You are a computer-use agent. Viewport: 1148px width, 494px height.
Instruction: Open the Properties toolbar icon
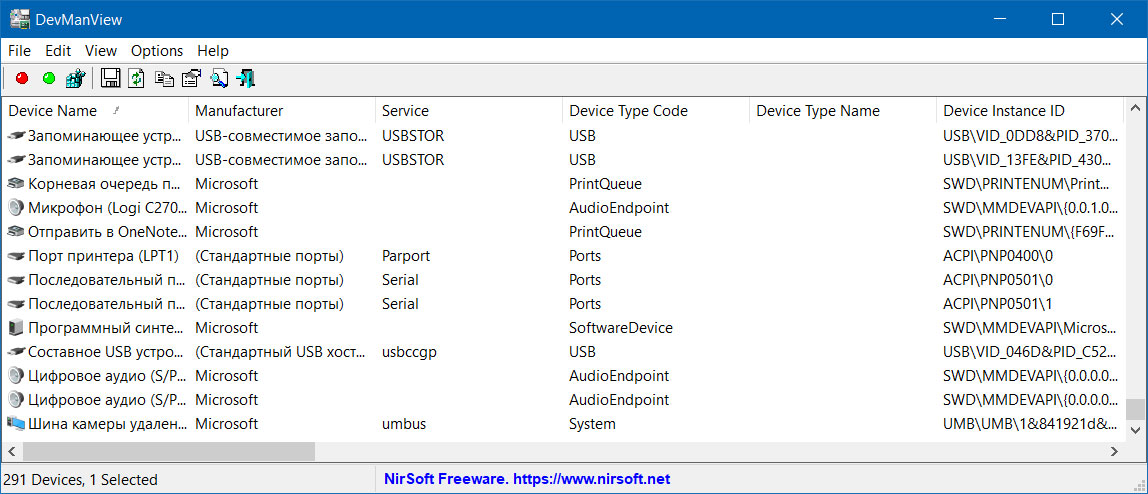192,78
